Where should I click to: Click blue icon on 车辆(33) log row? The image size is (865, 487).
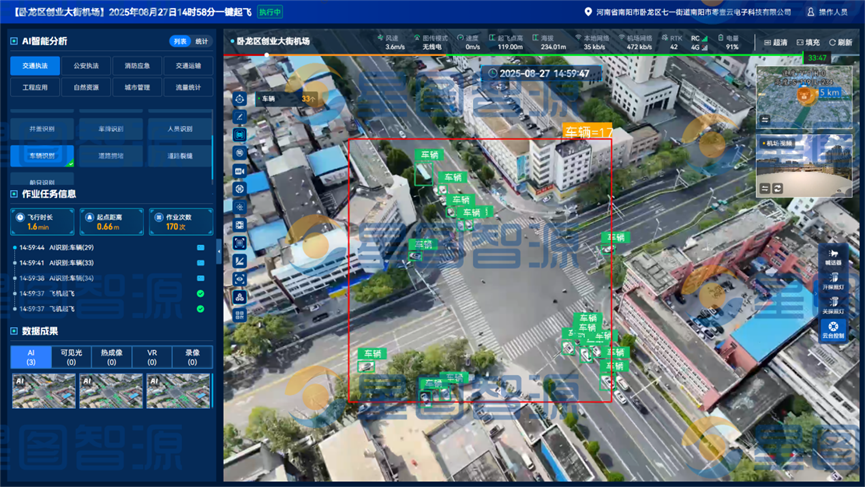click(201, 263)
